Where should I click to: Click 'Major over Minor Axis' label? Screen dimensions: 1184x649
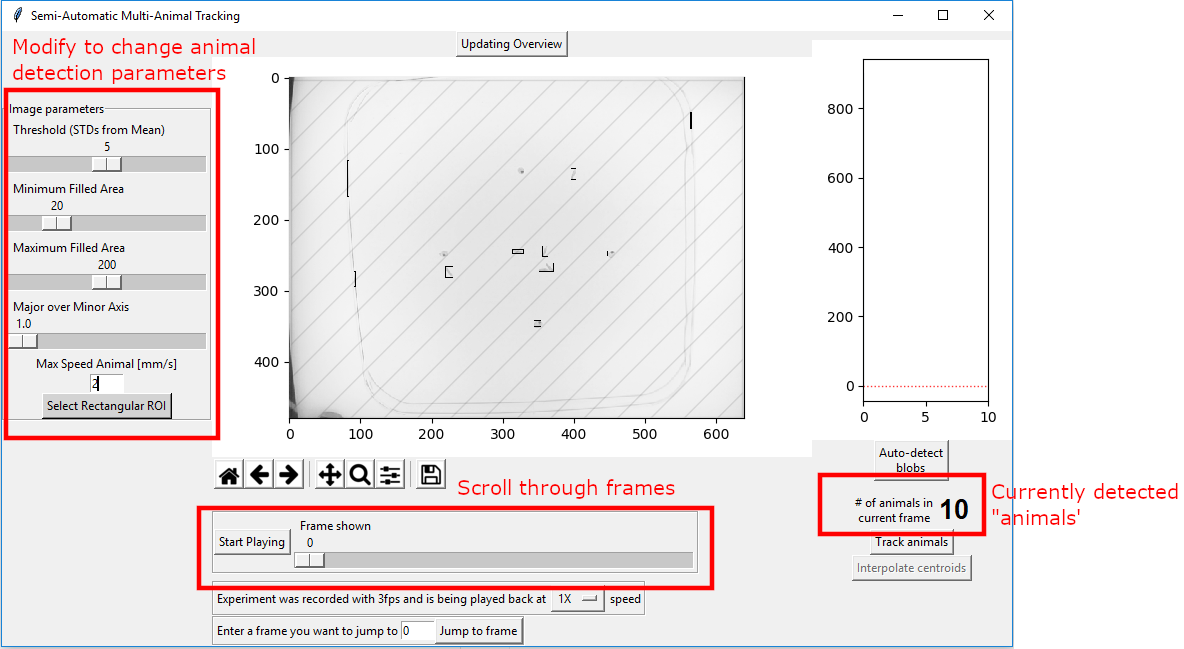click(x=71, y=307)
